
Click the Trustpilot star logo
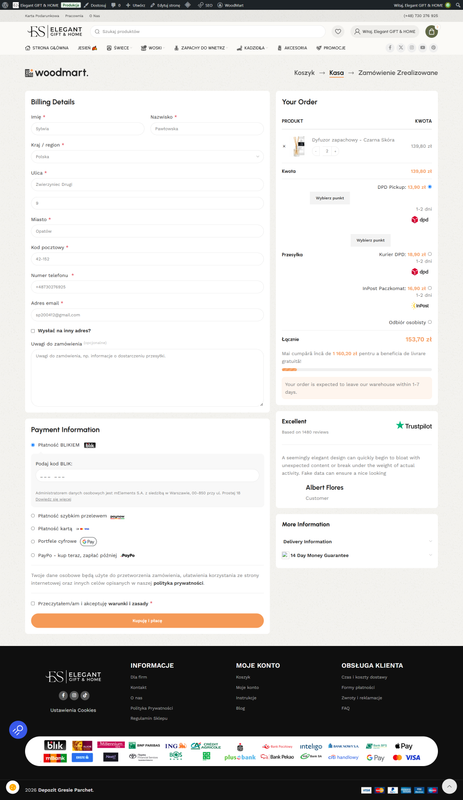(x=414, y=426)
